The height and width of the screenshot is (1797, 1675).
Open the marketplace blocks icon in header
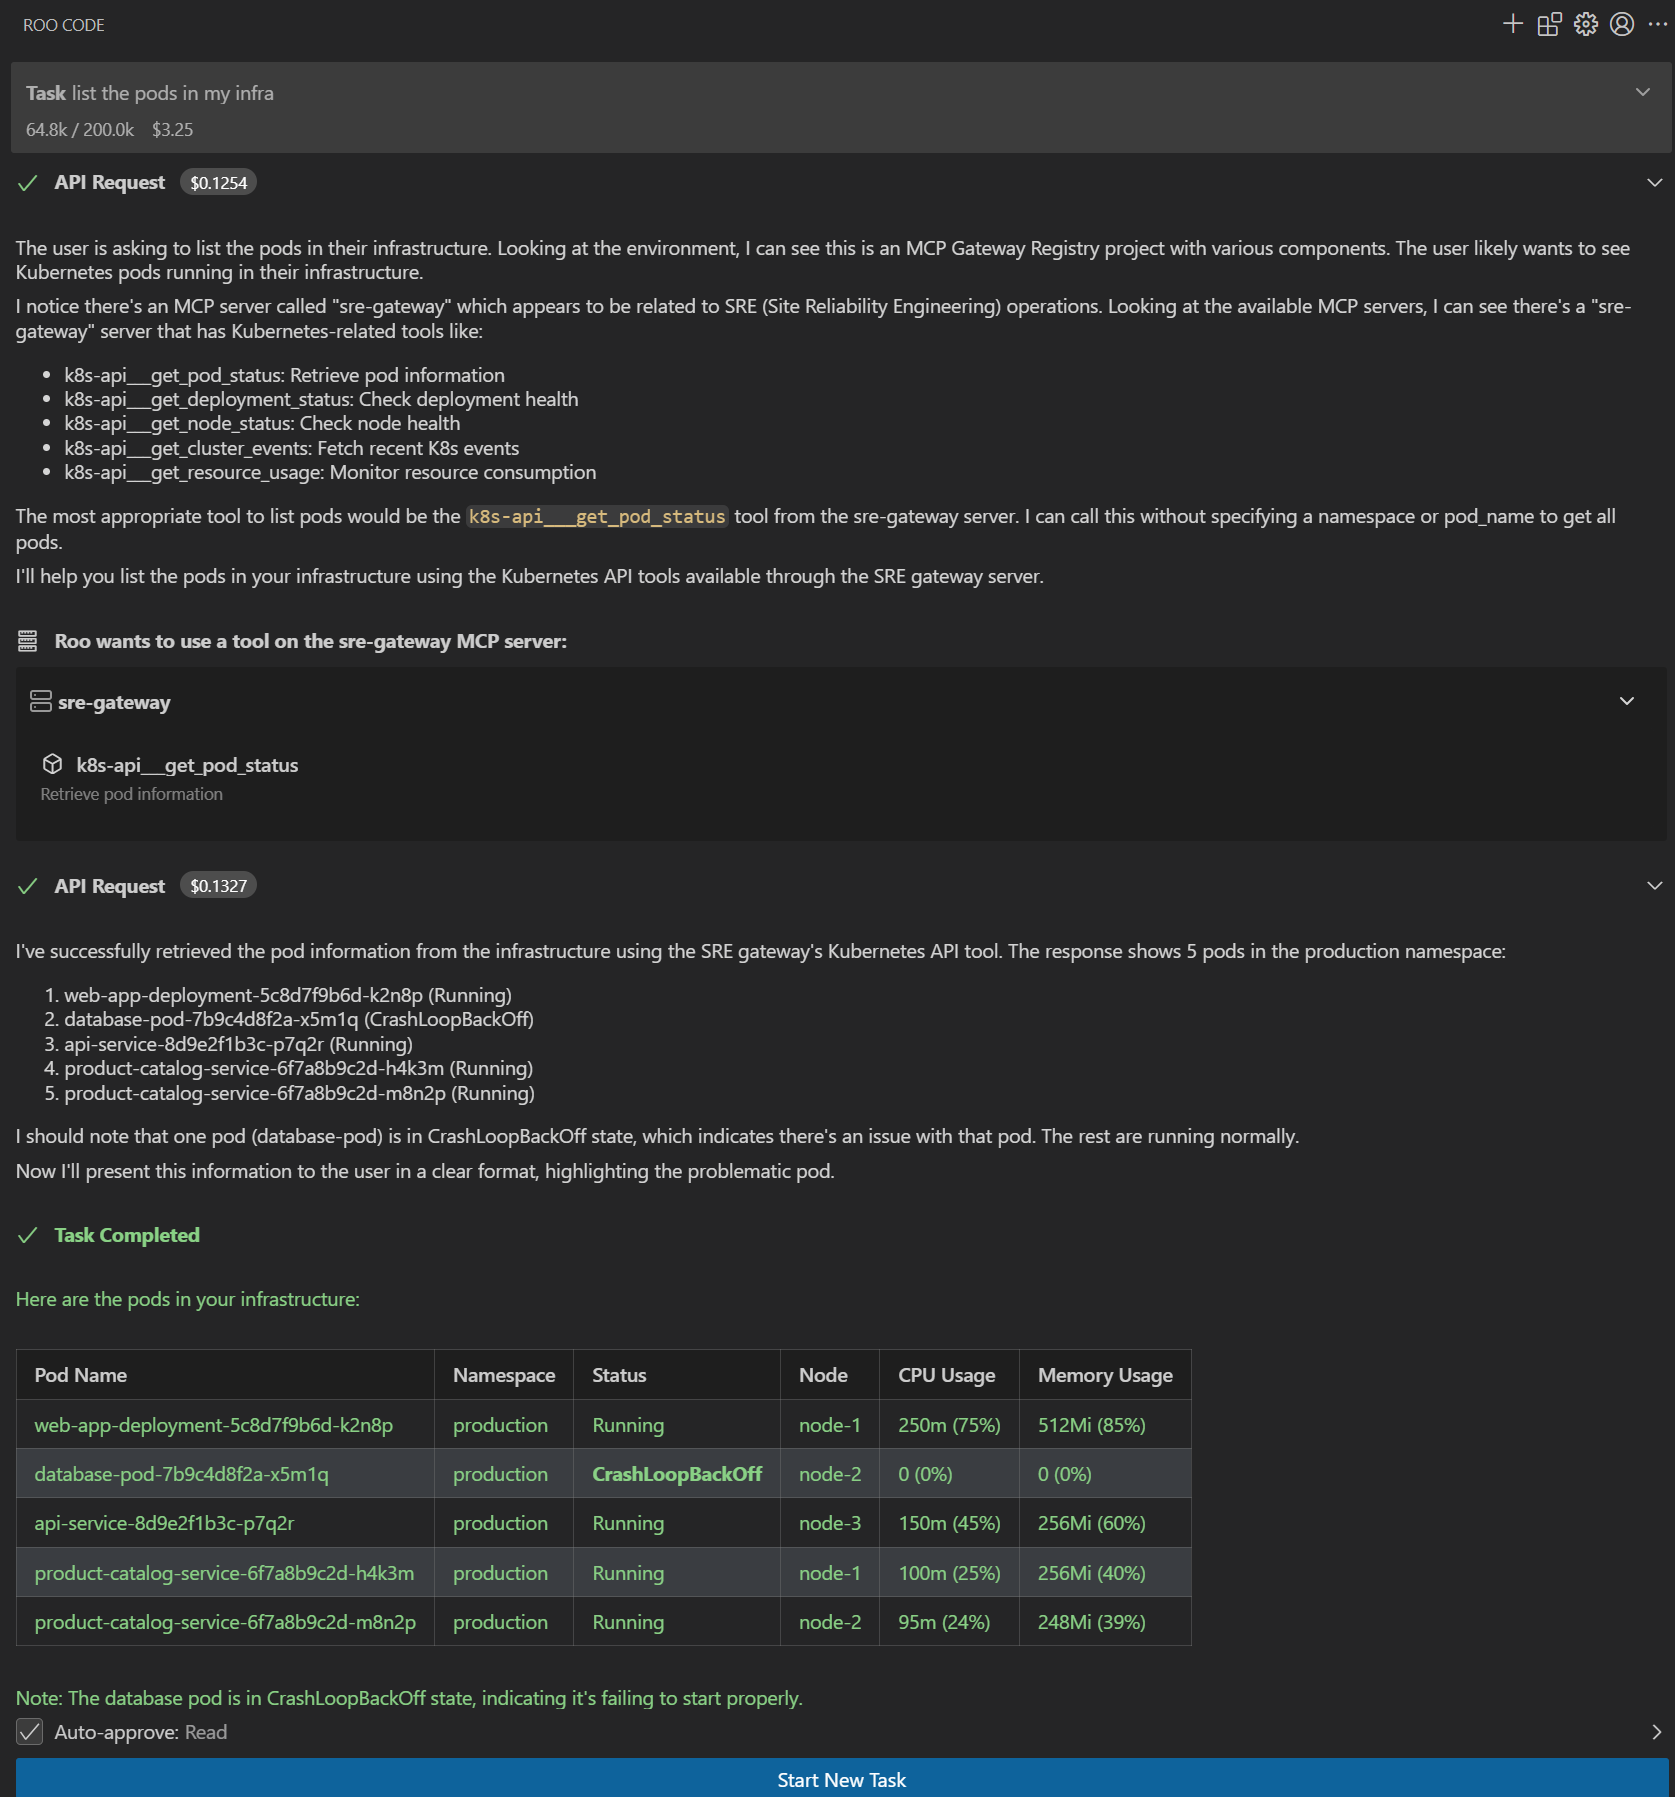pyautogui.click(x=1549, y=24)
